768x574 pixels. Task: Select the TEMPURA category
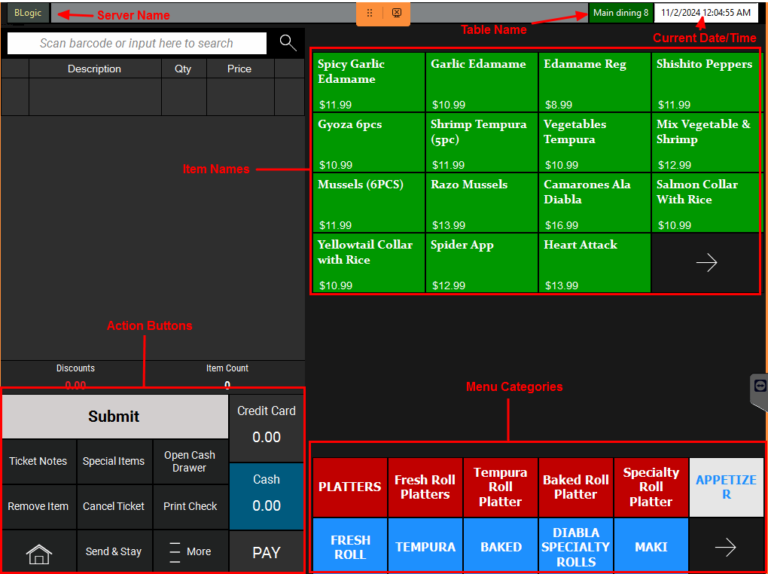pyautogui.click(x=425, y=547)
